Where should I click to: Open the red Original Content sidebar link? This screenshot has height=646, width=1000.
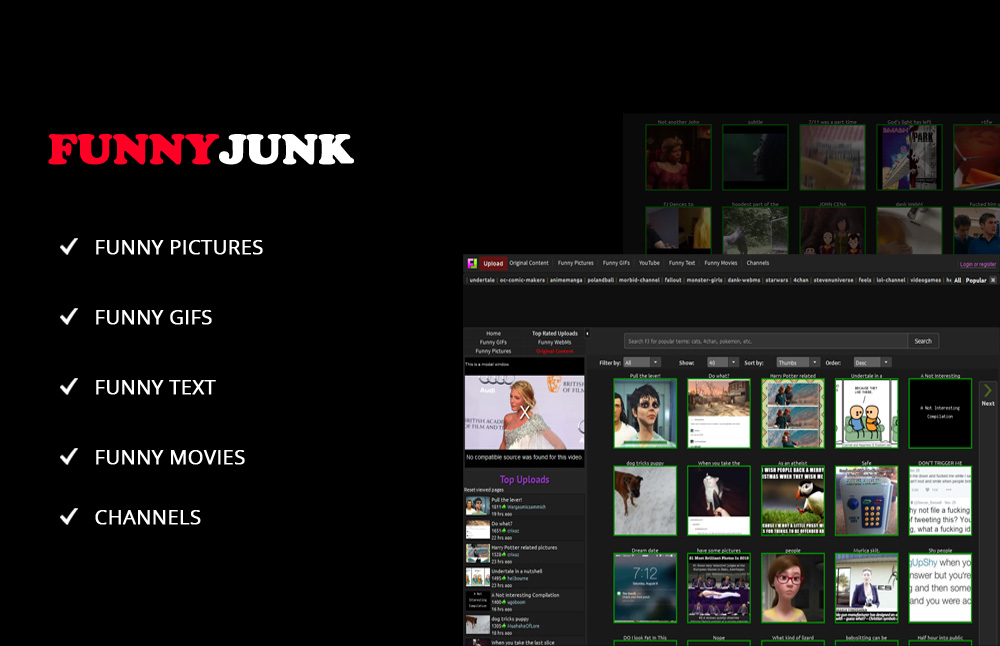(x=554, y=351)
